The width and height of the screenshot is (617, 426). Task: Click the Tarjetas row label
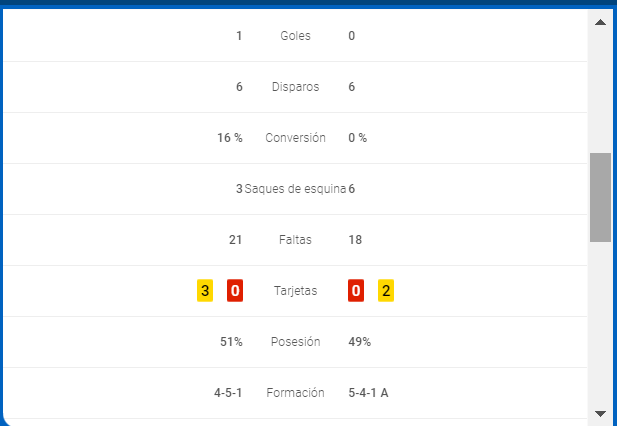click(x=295, y=291)
